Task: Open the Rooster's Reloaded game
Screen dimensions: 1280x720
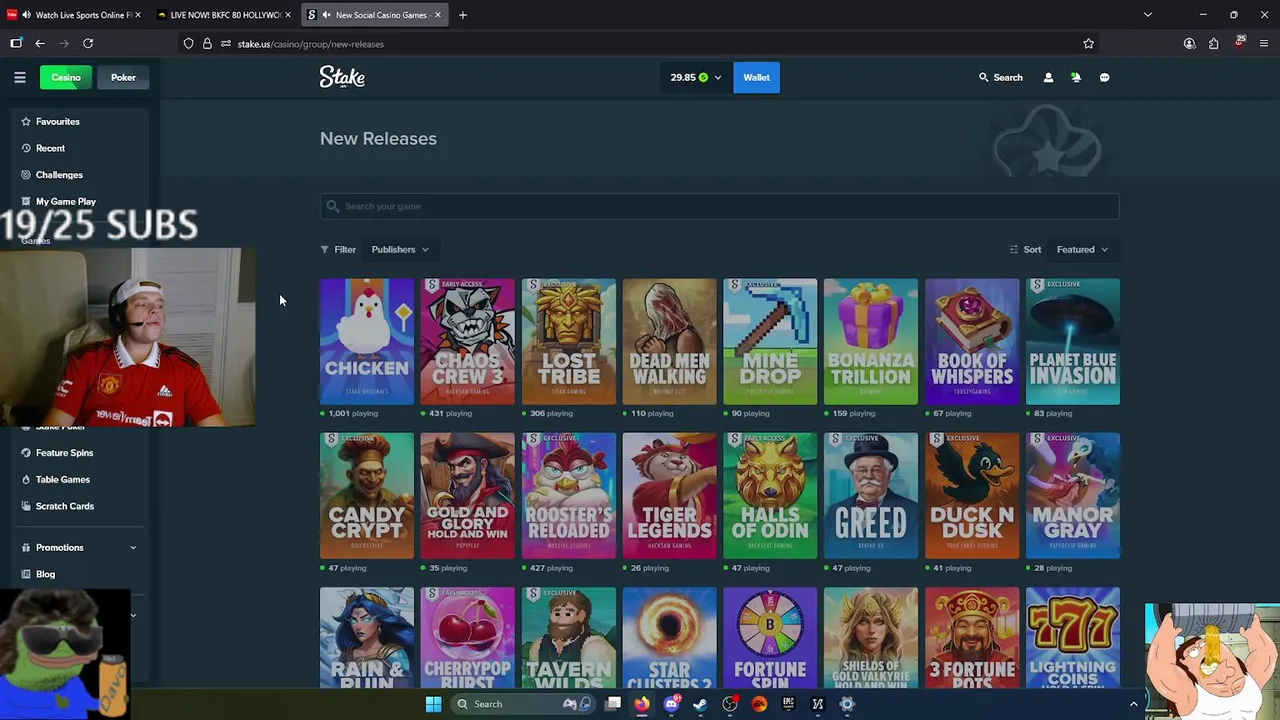Action: click(568, 495)
